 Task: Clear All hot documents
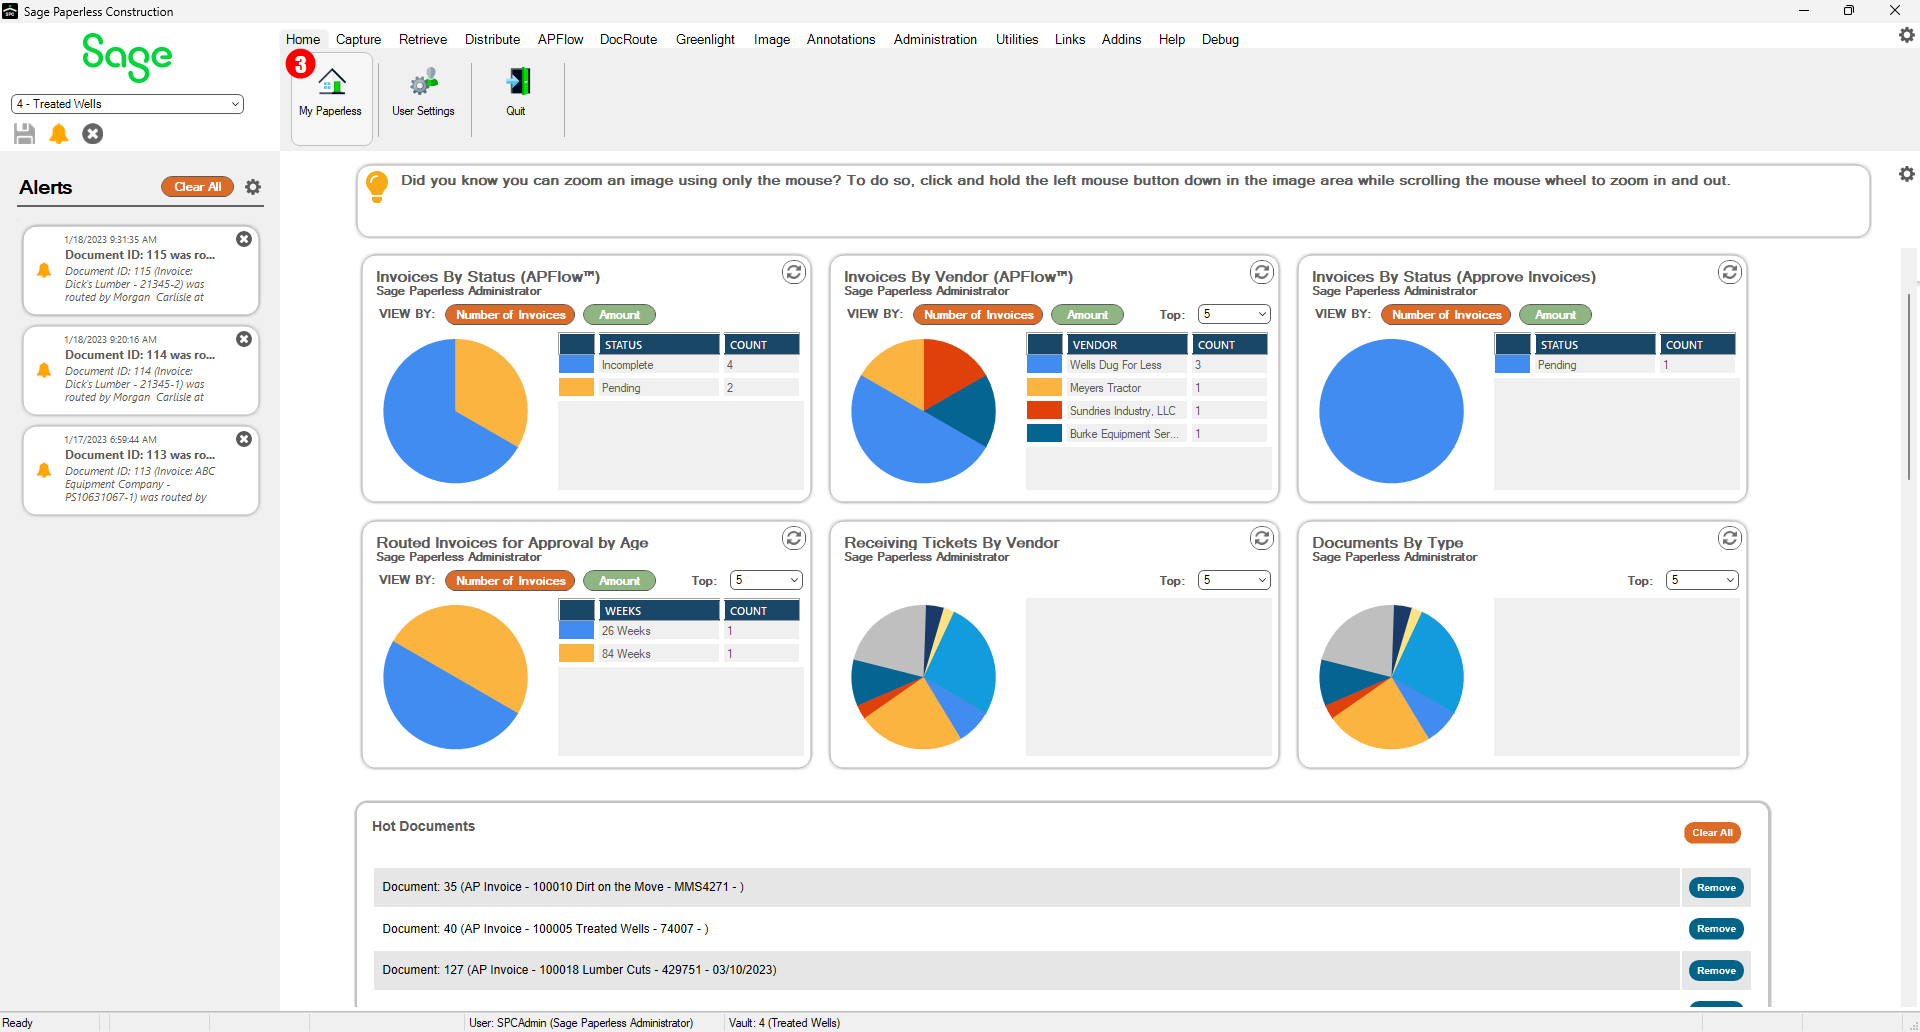click(x=1712, y=833)
